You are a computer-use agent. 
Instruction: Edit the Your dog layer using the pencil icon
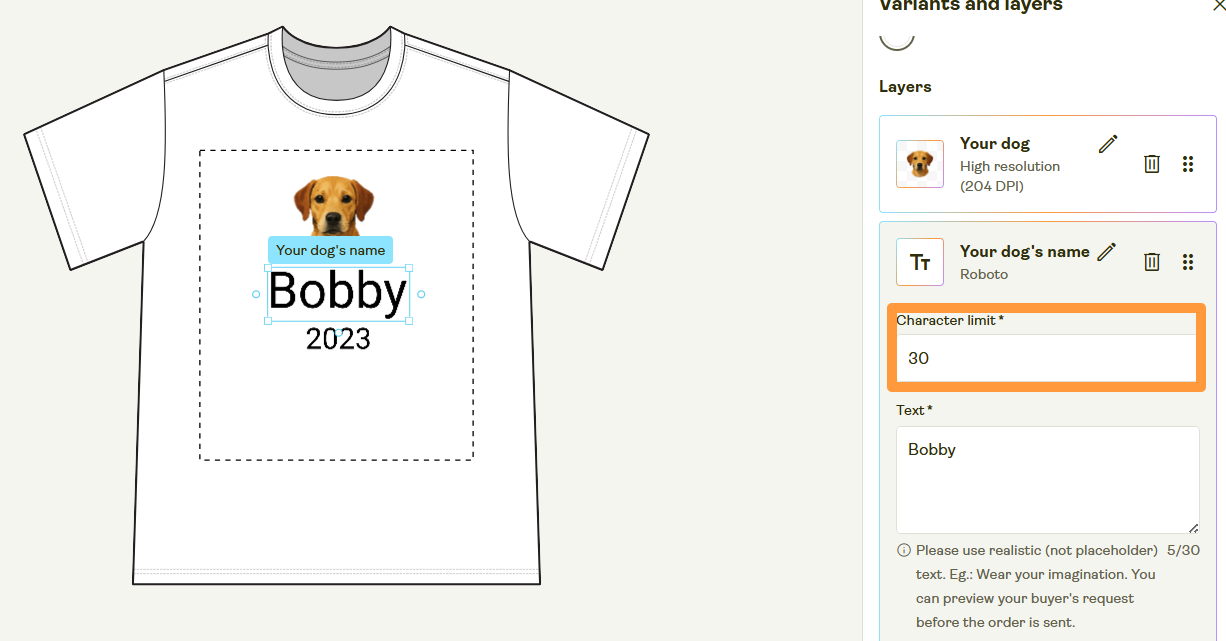point(1107,143)
